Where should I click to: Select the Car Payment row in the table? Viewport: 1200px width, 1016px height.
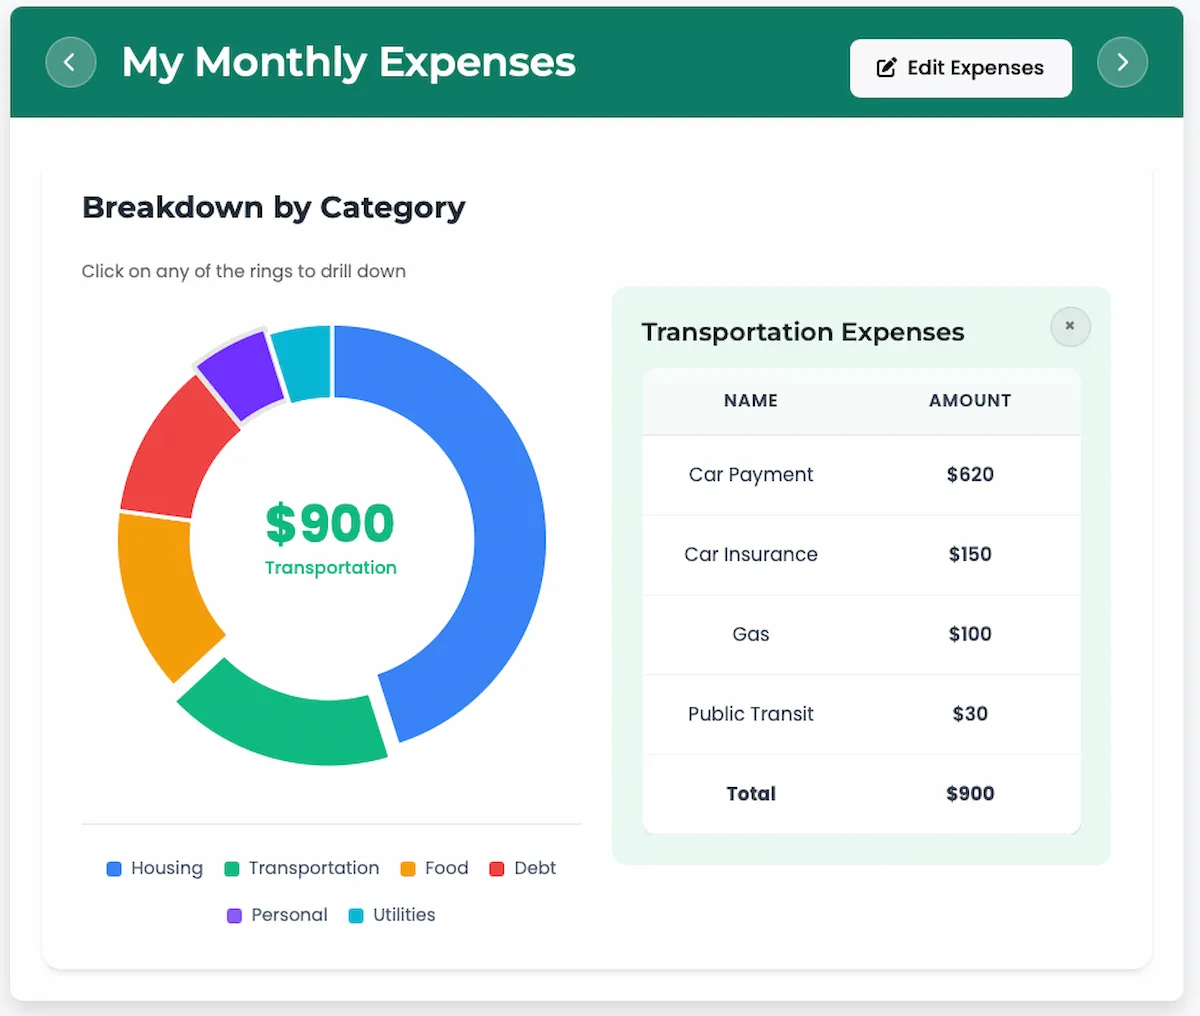pyautogui.click(x=861, y=475)
